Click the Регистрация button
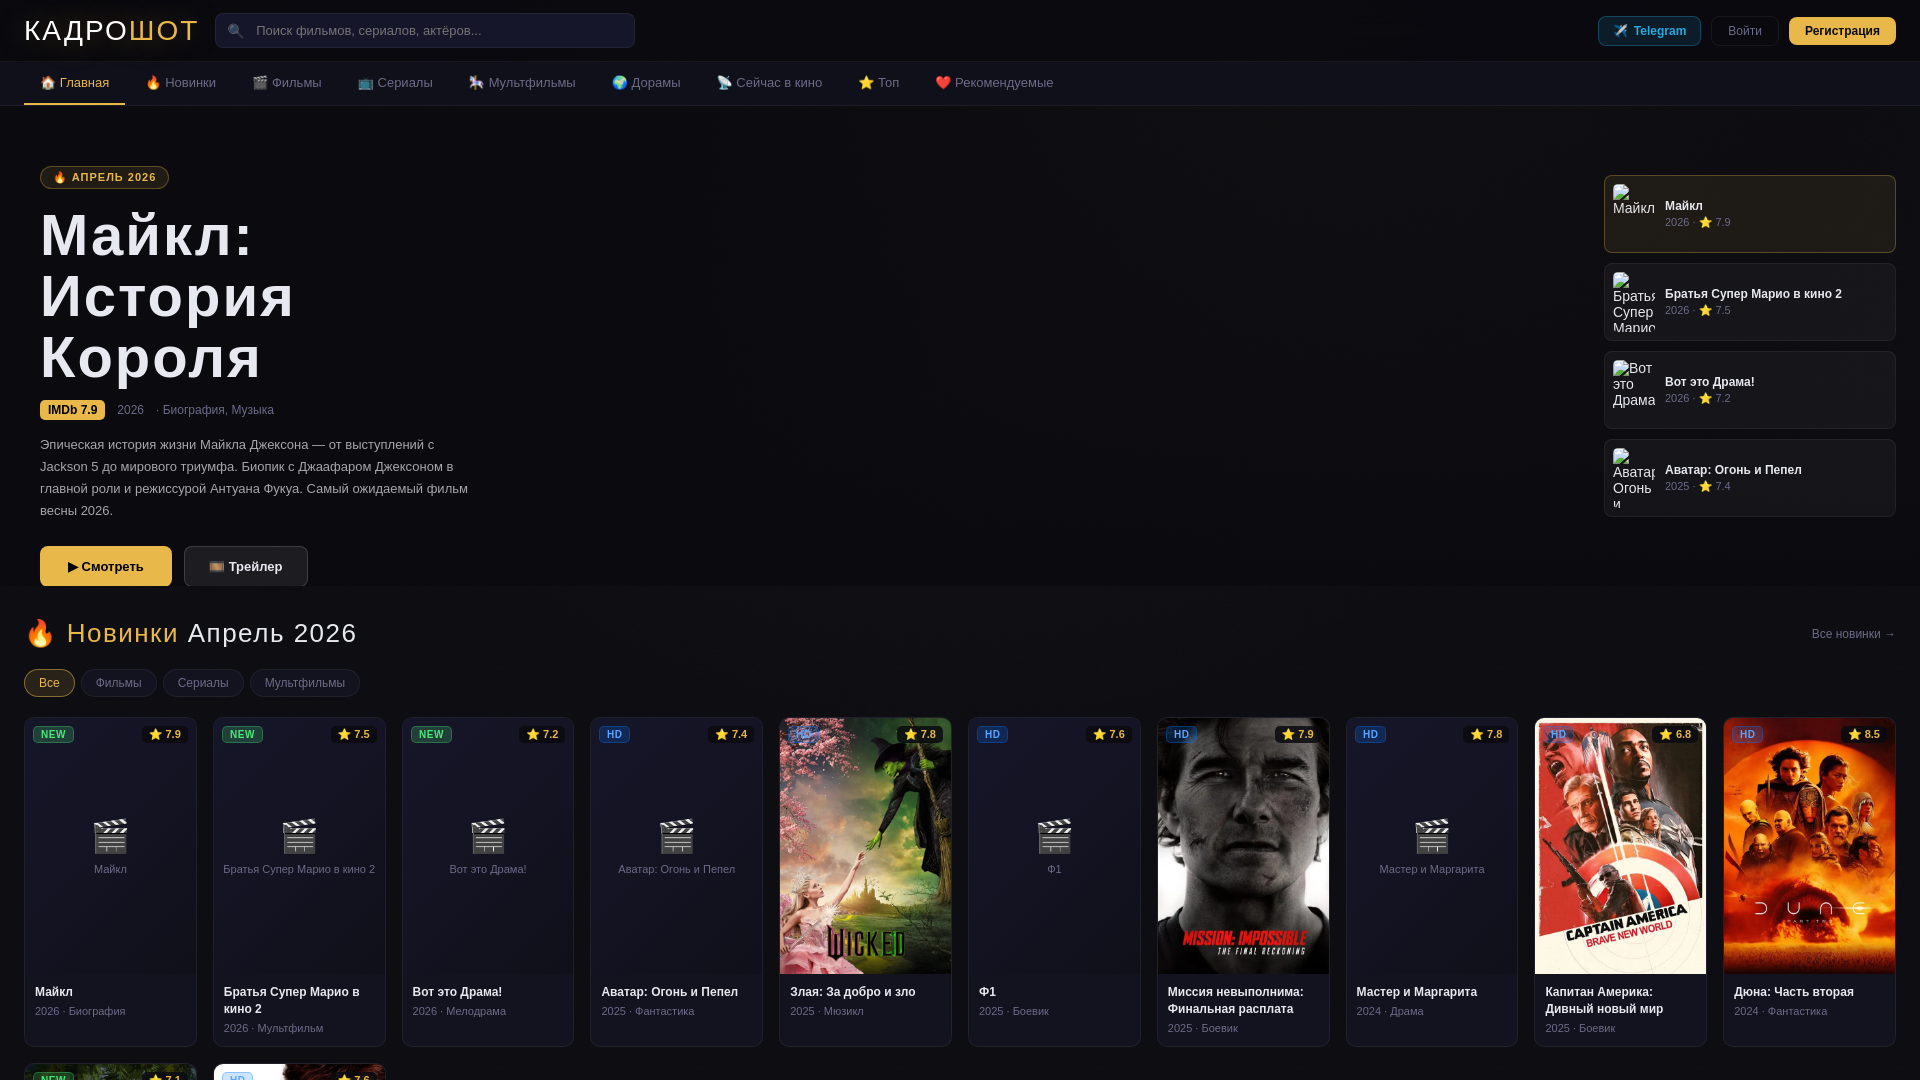Viewport: 1920px width, 1080px height. (1842, 31)
